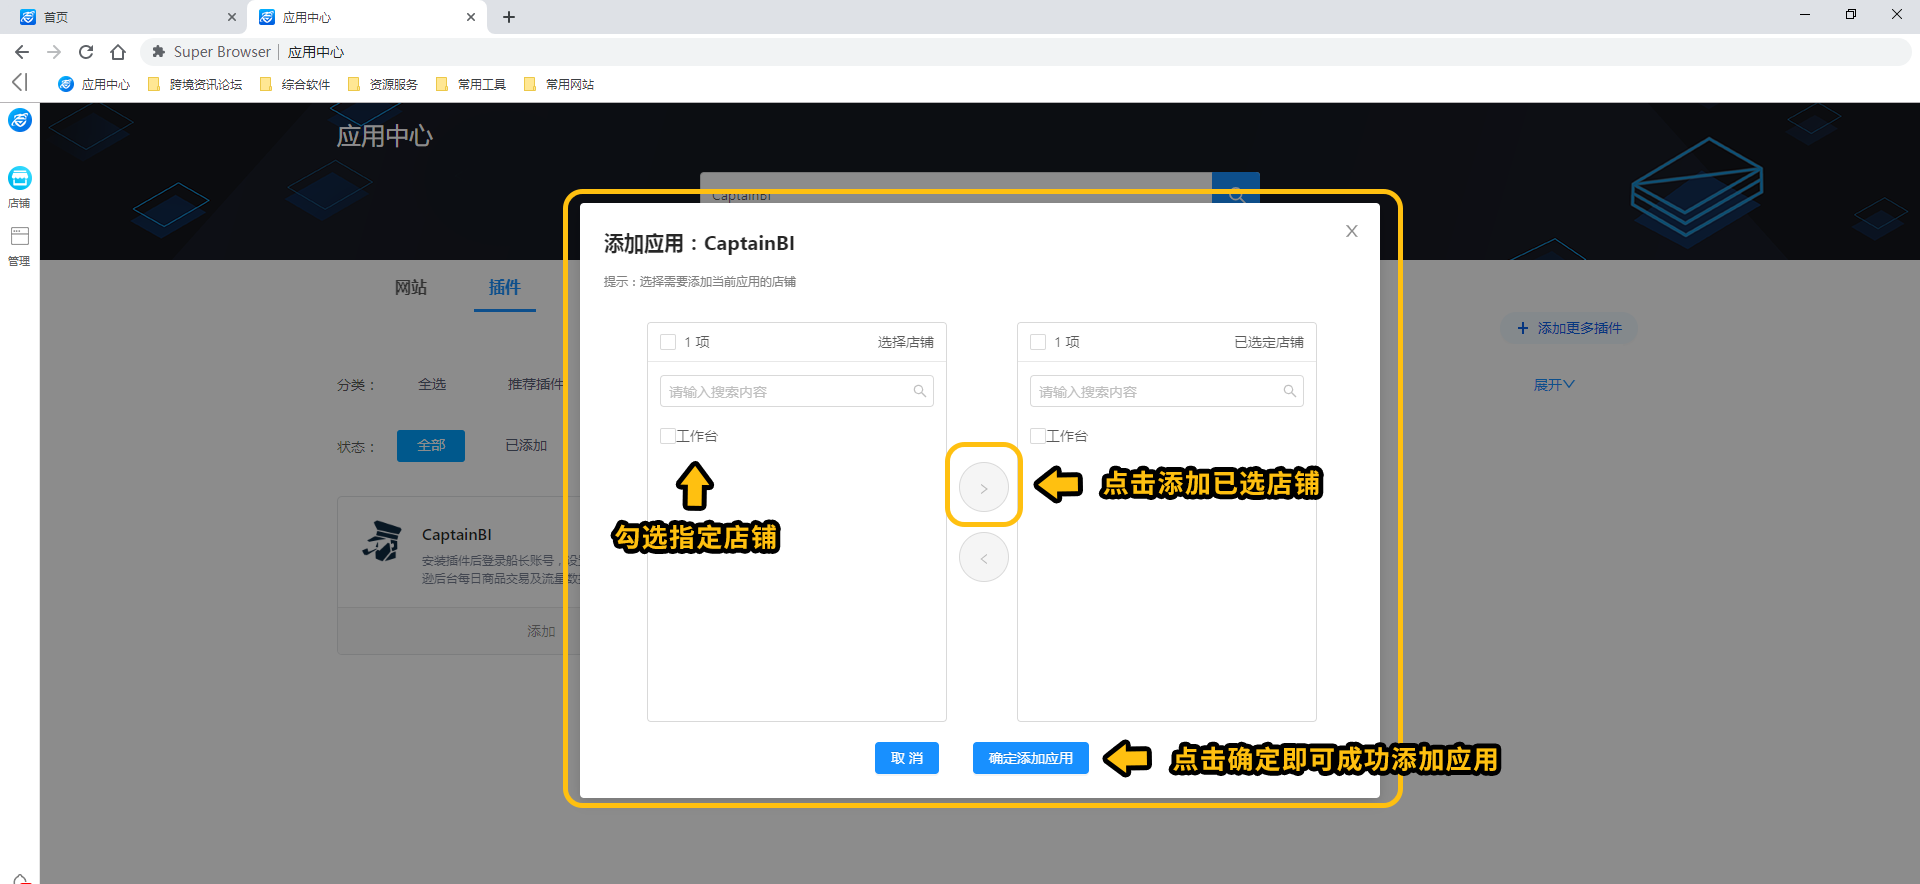The image size is (1920, 884).
Task: Click search icon in 已选定店铺 search box
Action: [1290, 391]
